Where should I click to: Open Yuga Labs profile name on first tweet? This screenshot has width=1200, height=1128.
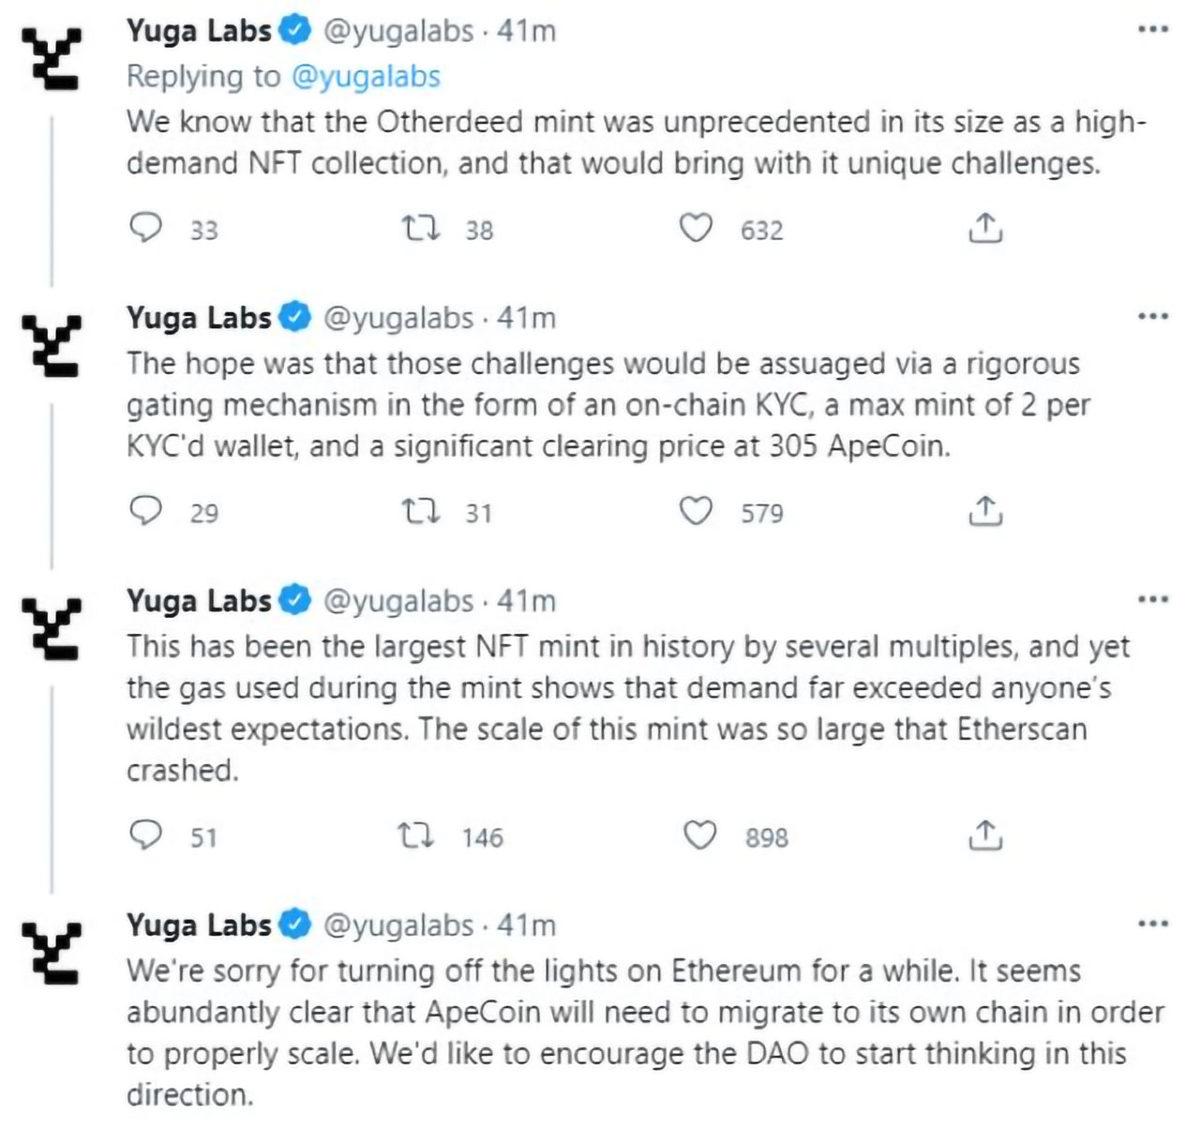(x=198, y=31)
